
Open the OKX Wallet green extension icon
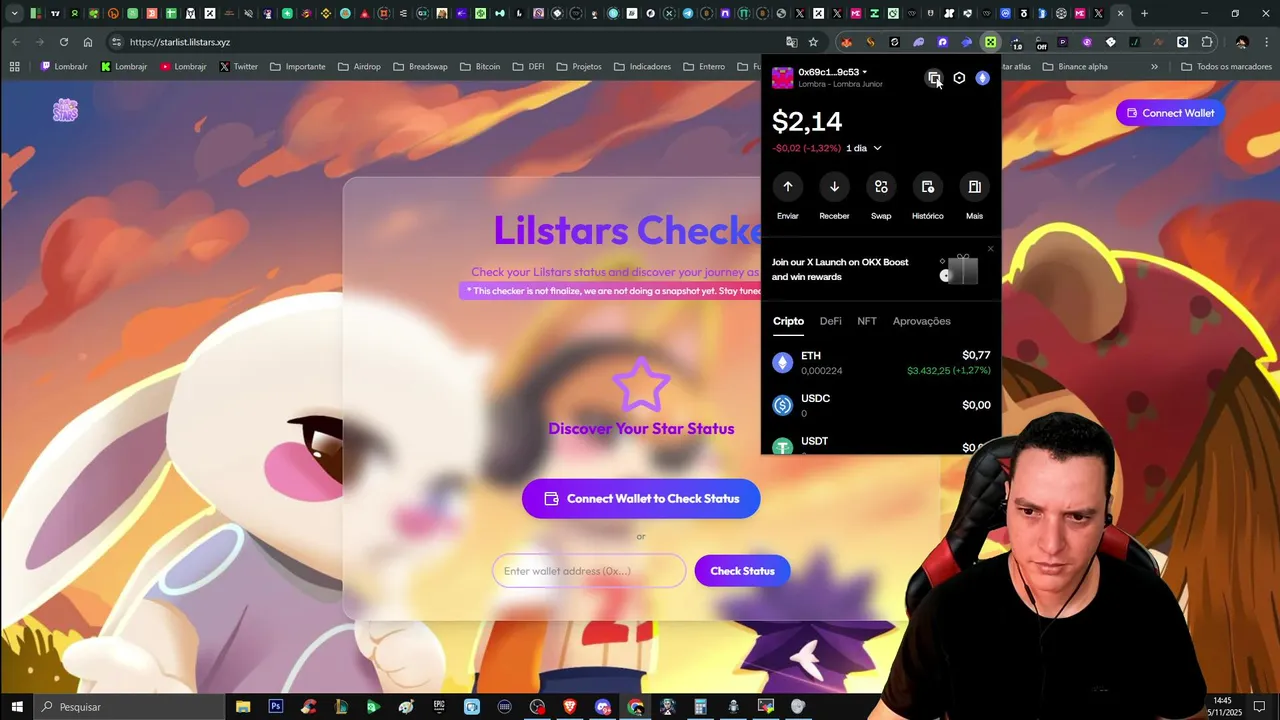pyautogui.click(x=990, y=42)
